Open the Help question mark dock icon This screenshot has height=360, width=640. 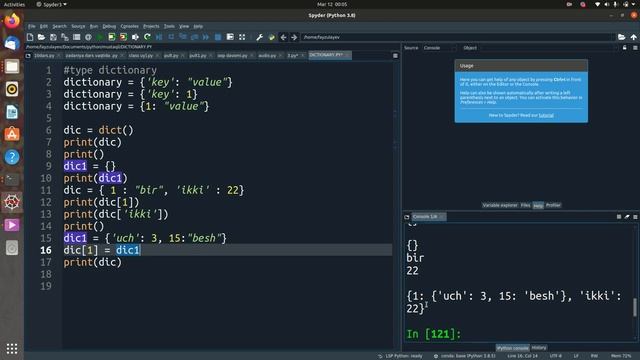[x=12, y=157]
